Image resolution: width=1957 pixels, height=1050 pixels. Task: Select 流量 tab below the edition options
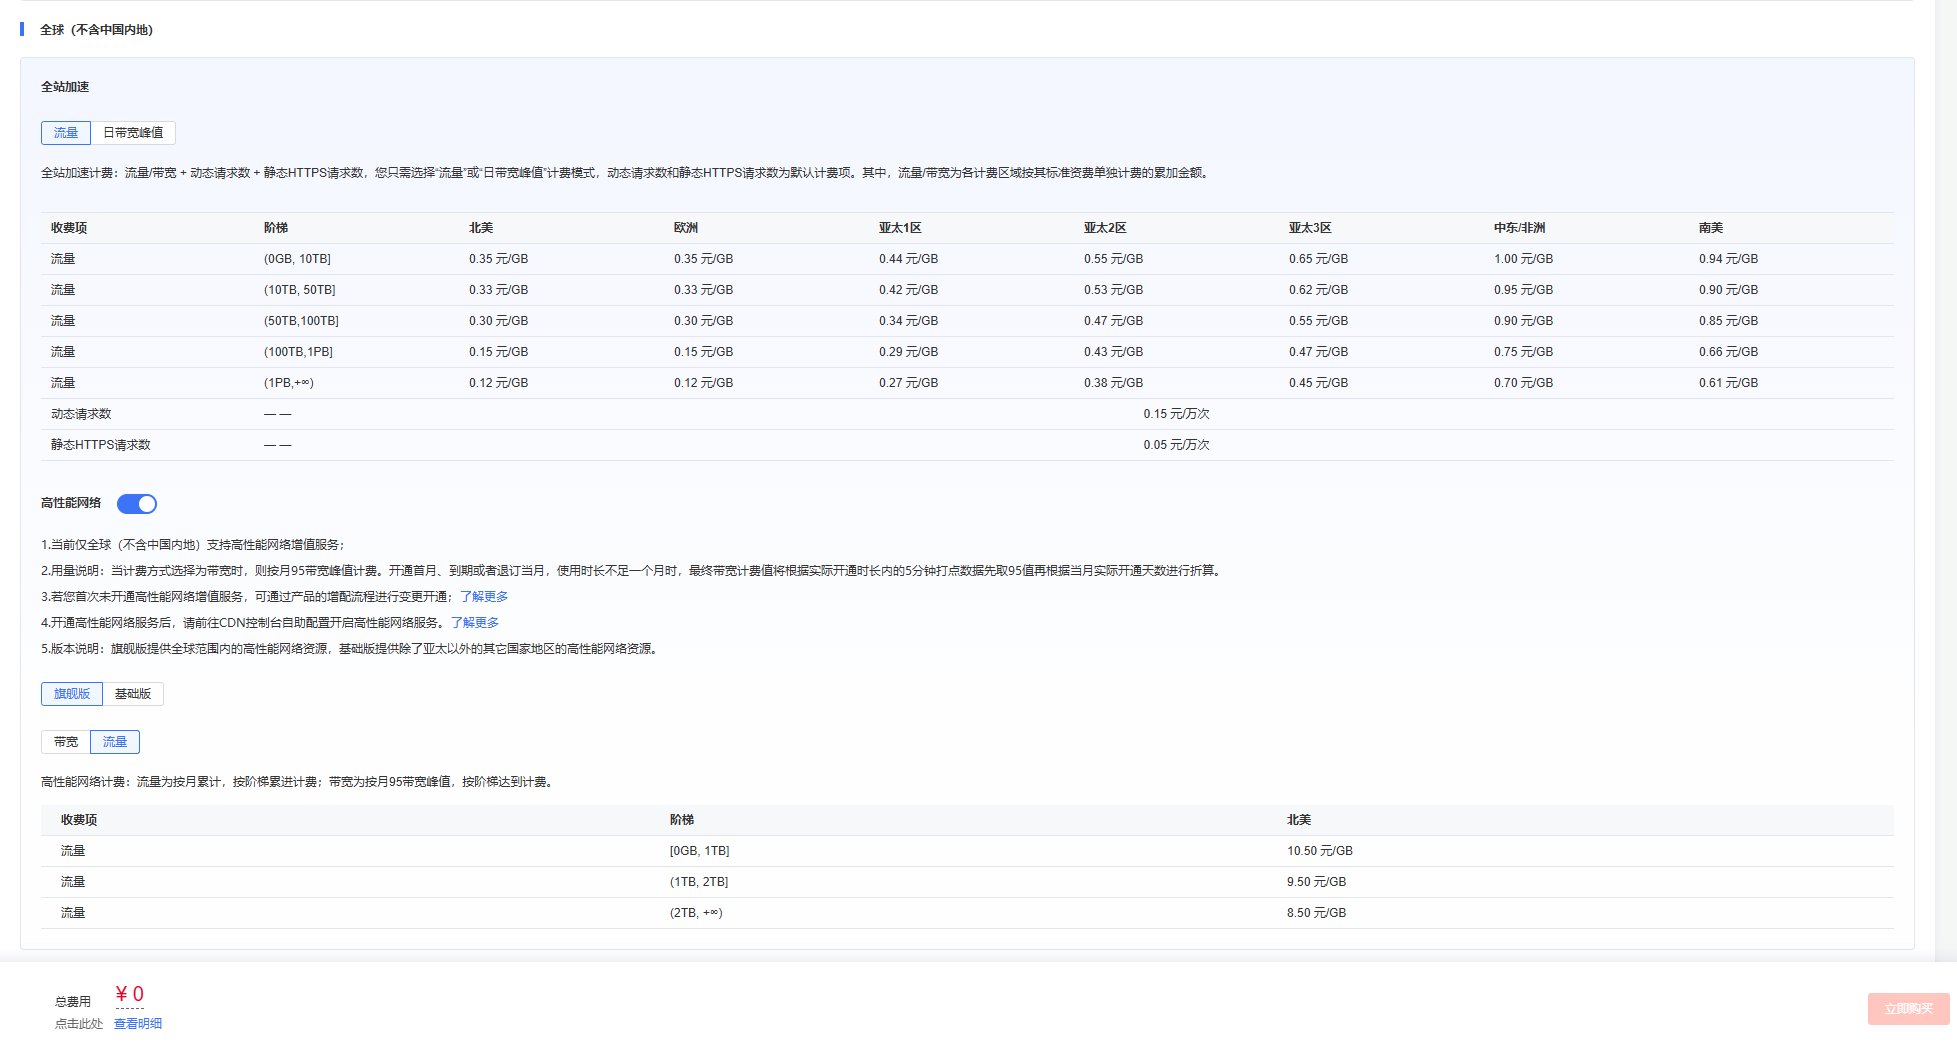tap(115, 742)
